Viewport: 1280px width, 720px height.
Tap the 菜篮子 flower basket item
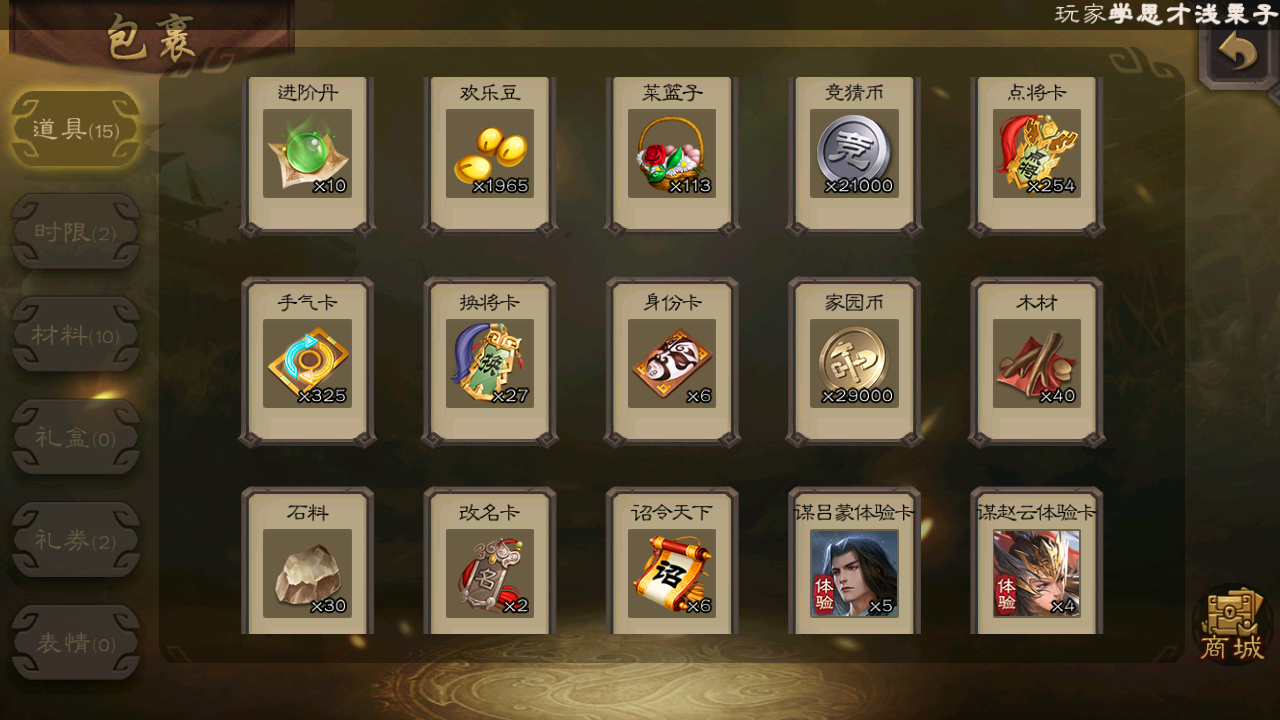click(672, 153)
